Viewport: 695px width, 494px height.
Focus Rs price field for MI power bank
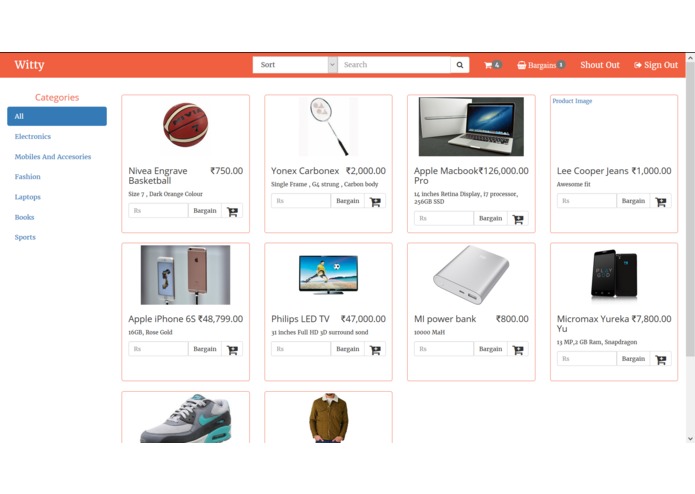(444, 349)
